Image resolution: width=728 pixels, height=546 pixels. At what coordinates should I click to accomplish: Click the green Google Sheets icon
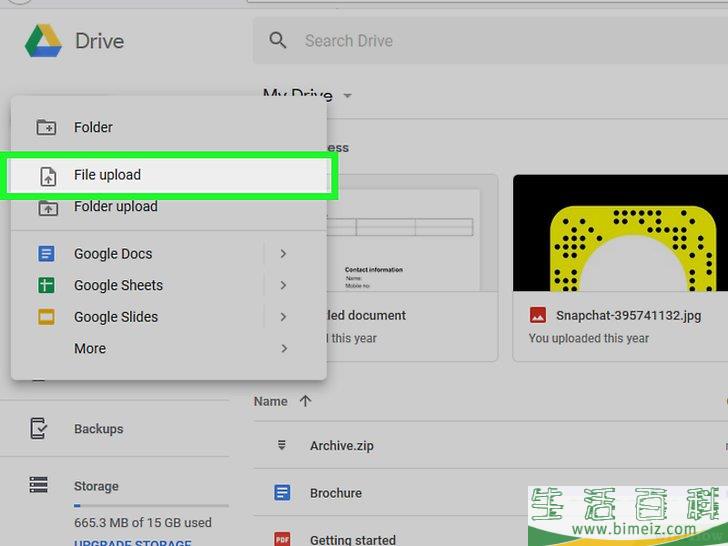point(46,285)
